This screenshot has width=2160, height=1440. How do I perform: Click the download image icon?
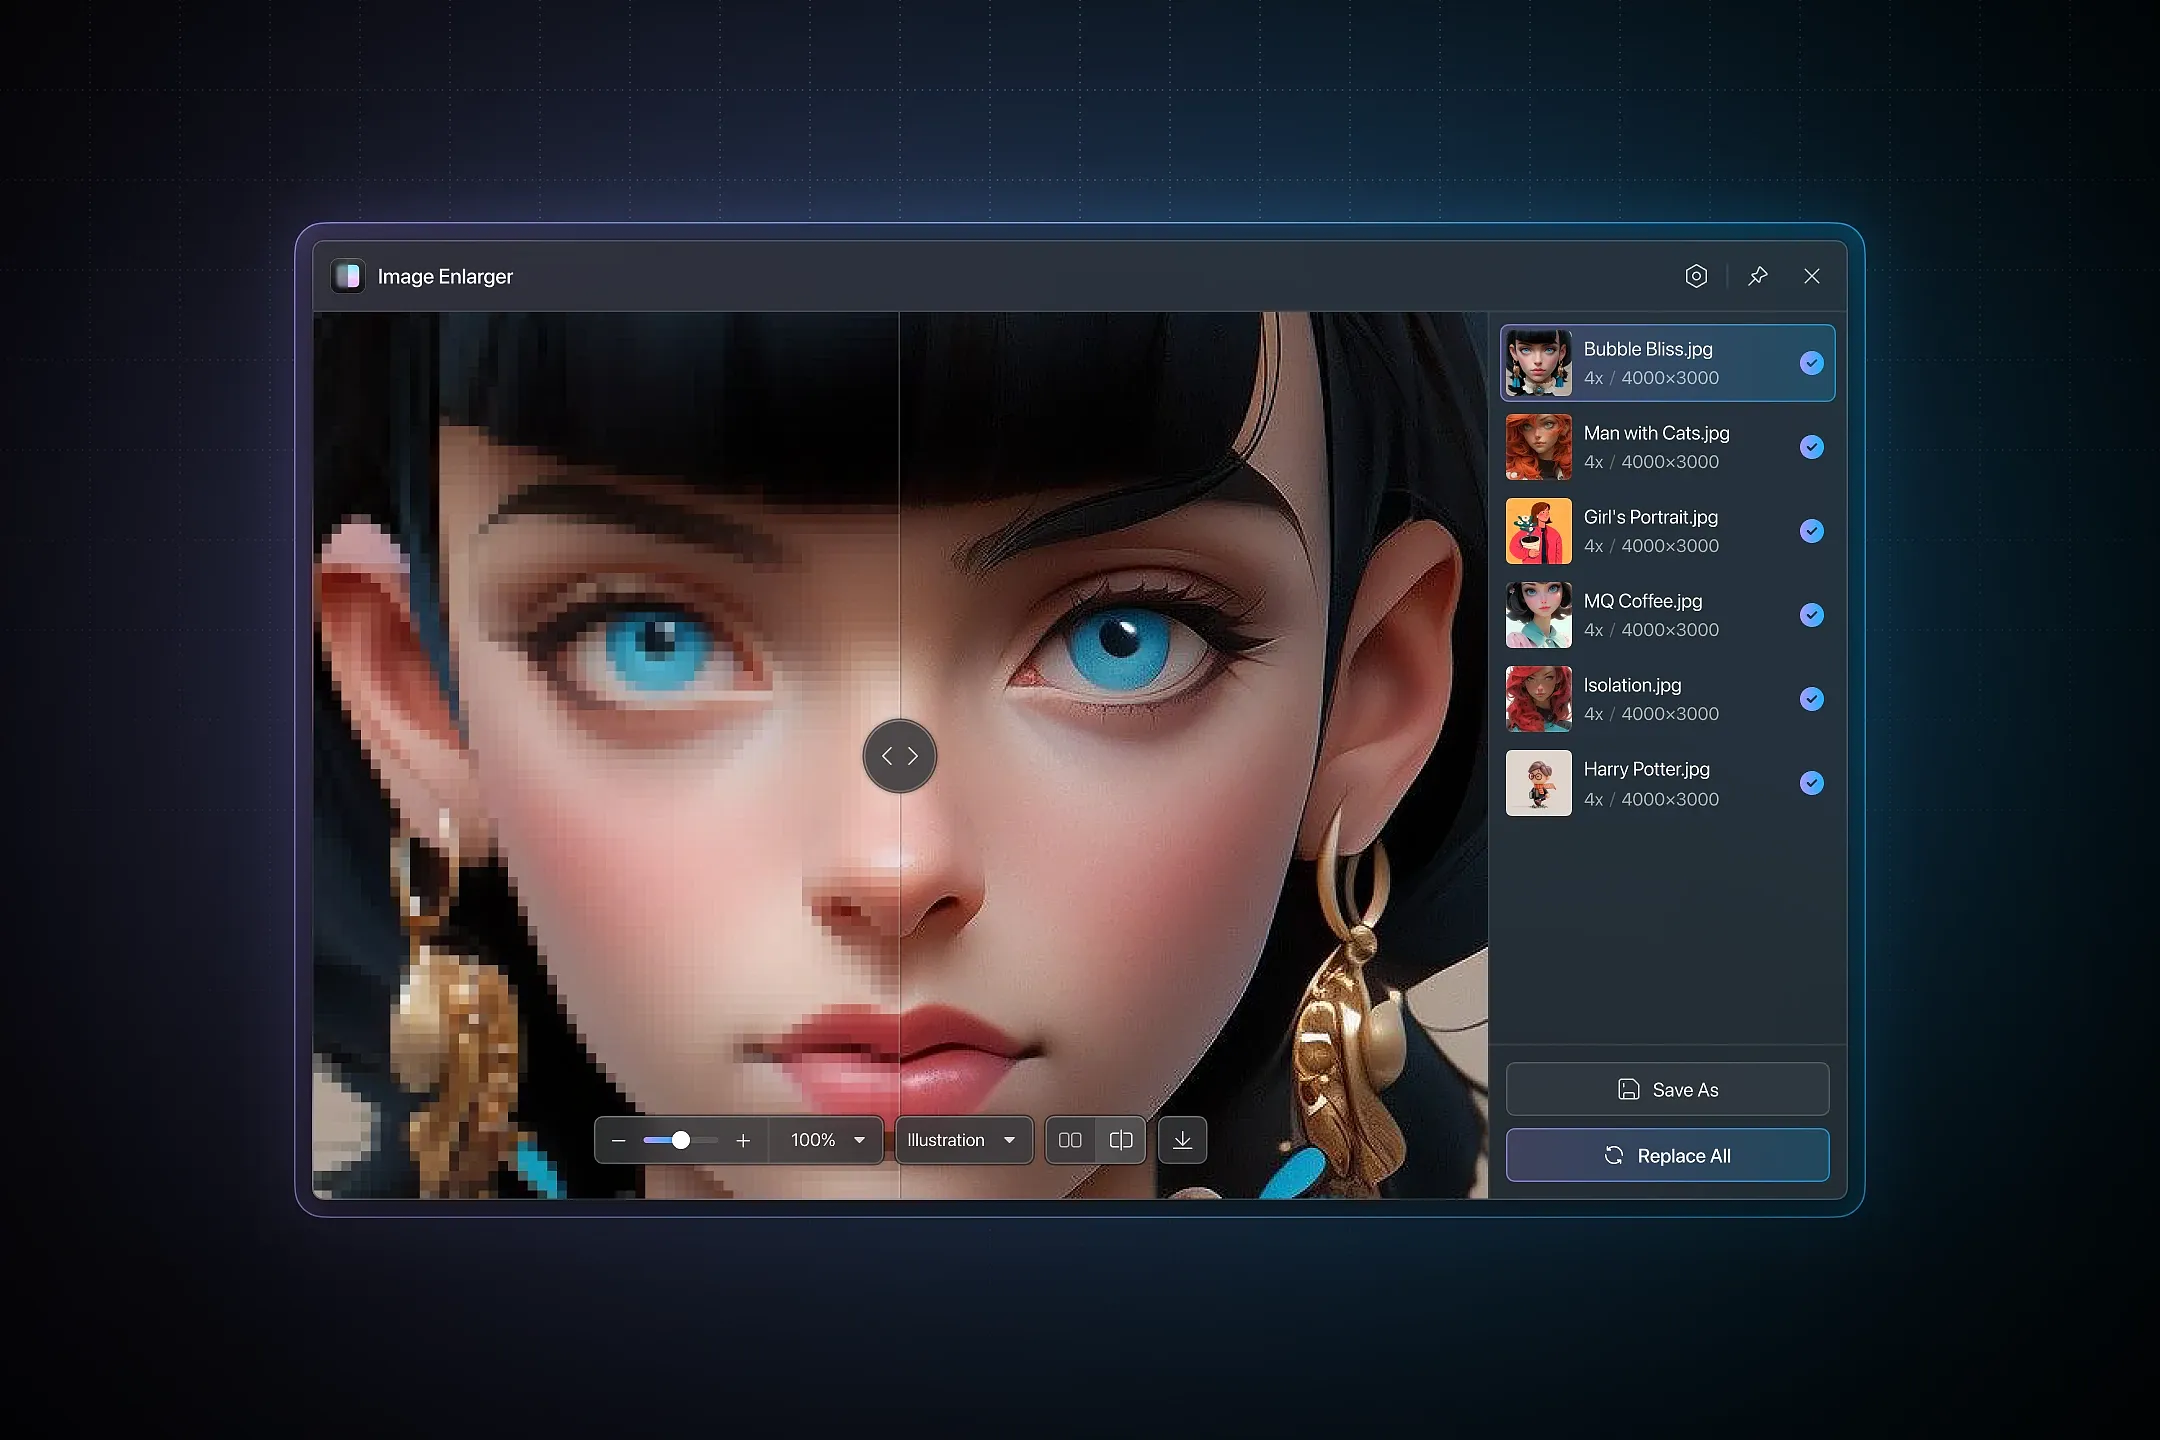point(1182,1140)
